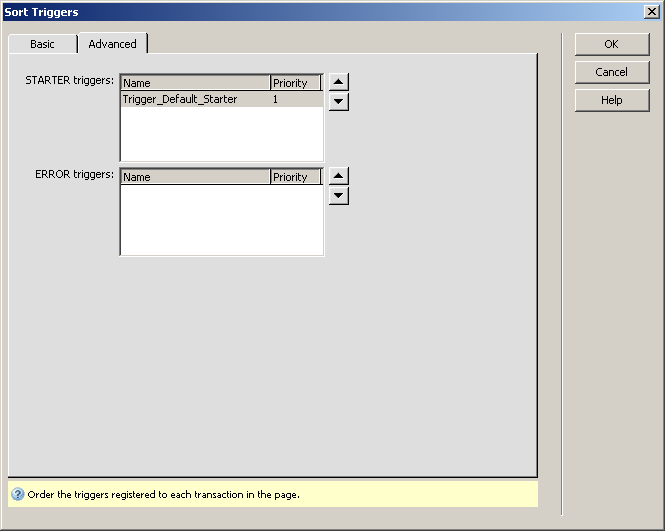Viewport: 665px width, 531px height.
Task: Click the Sort Triggers title bar
Action: tap(300, 11)
